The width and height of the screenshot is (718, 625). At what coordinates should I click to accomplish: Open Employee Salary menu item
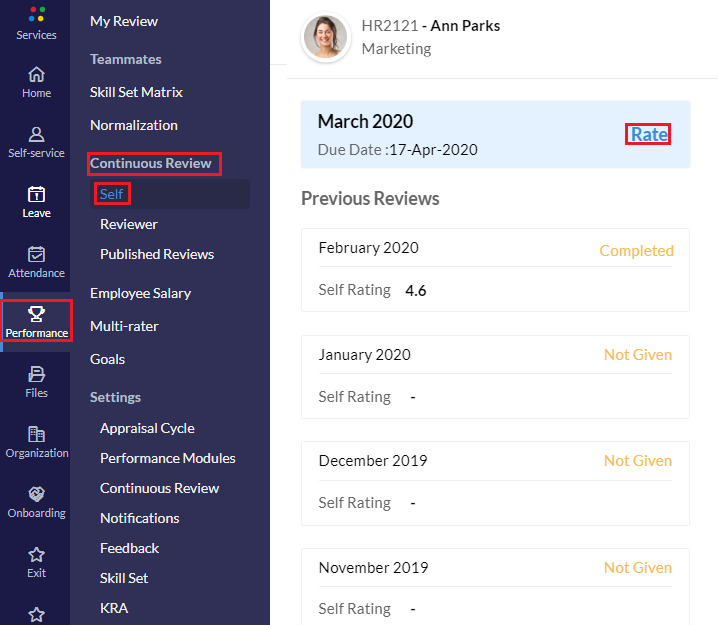pos(140,293)
